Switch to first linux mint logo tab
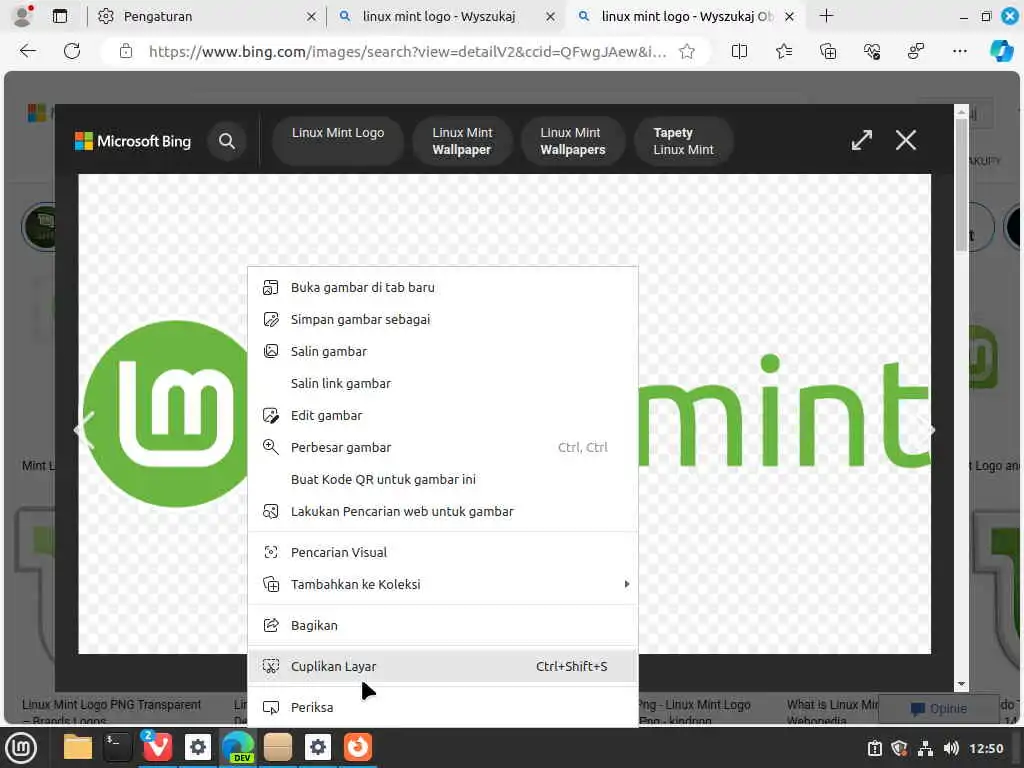 [447, 16]
